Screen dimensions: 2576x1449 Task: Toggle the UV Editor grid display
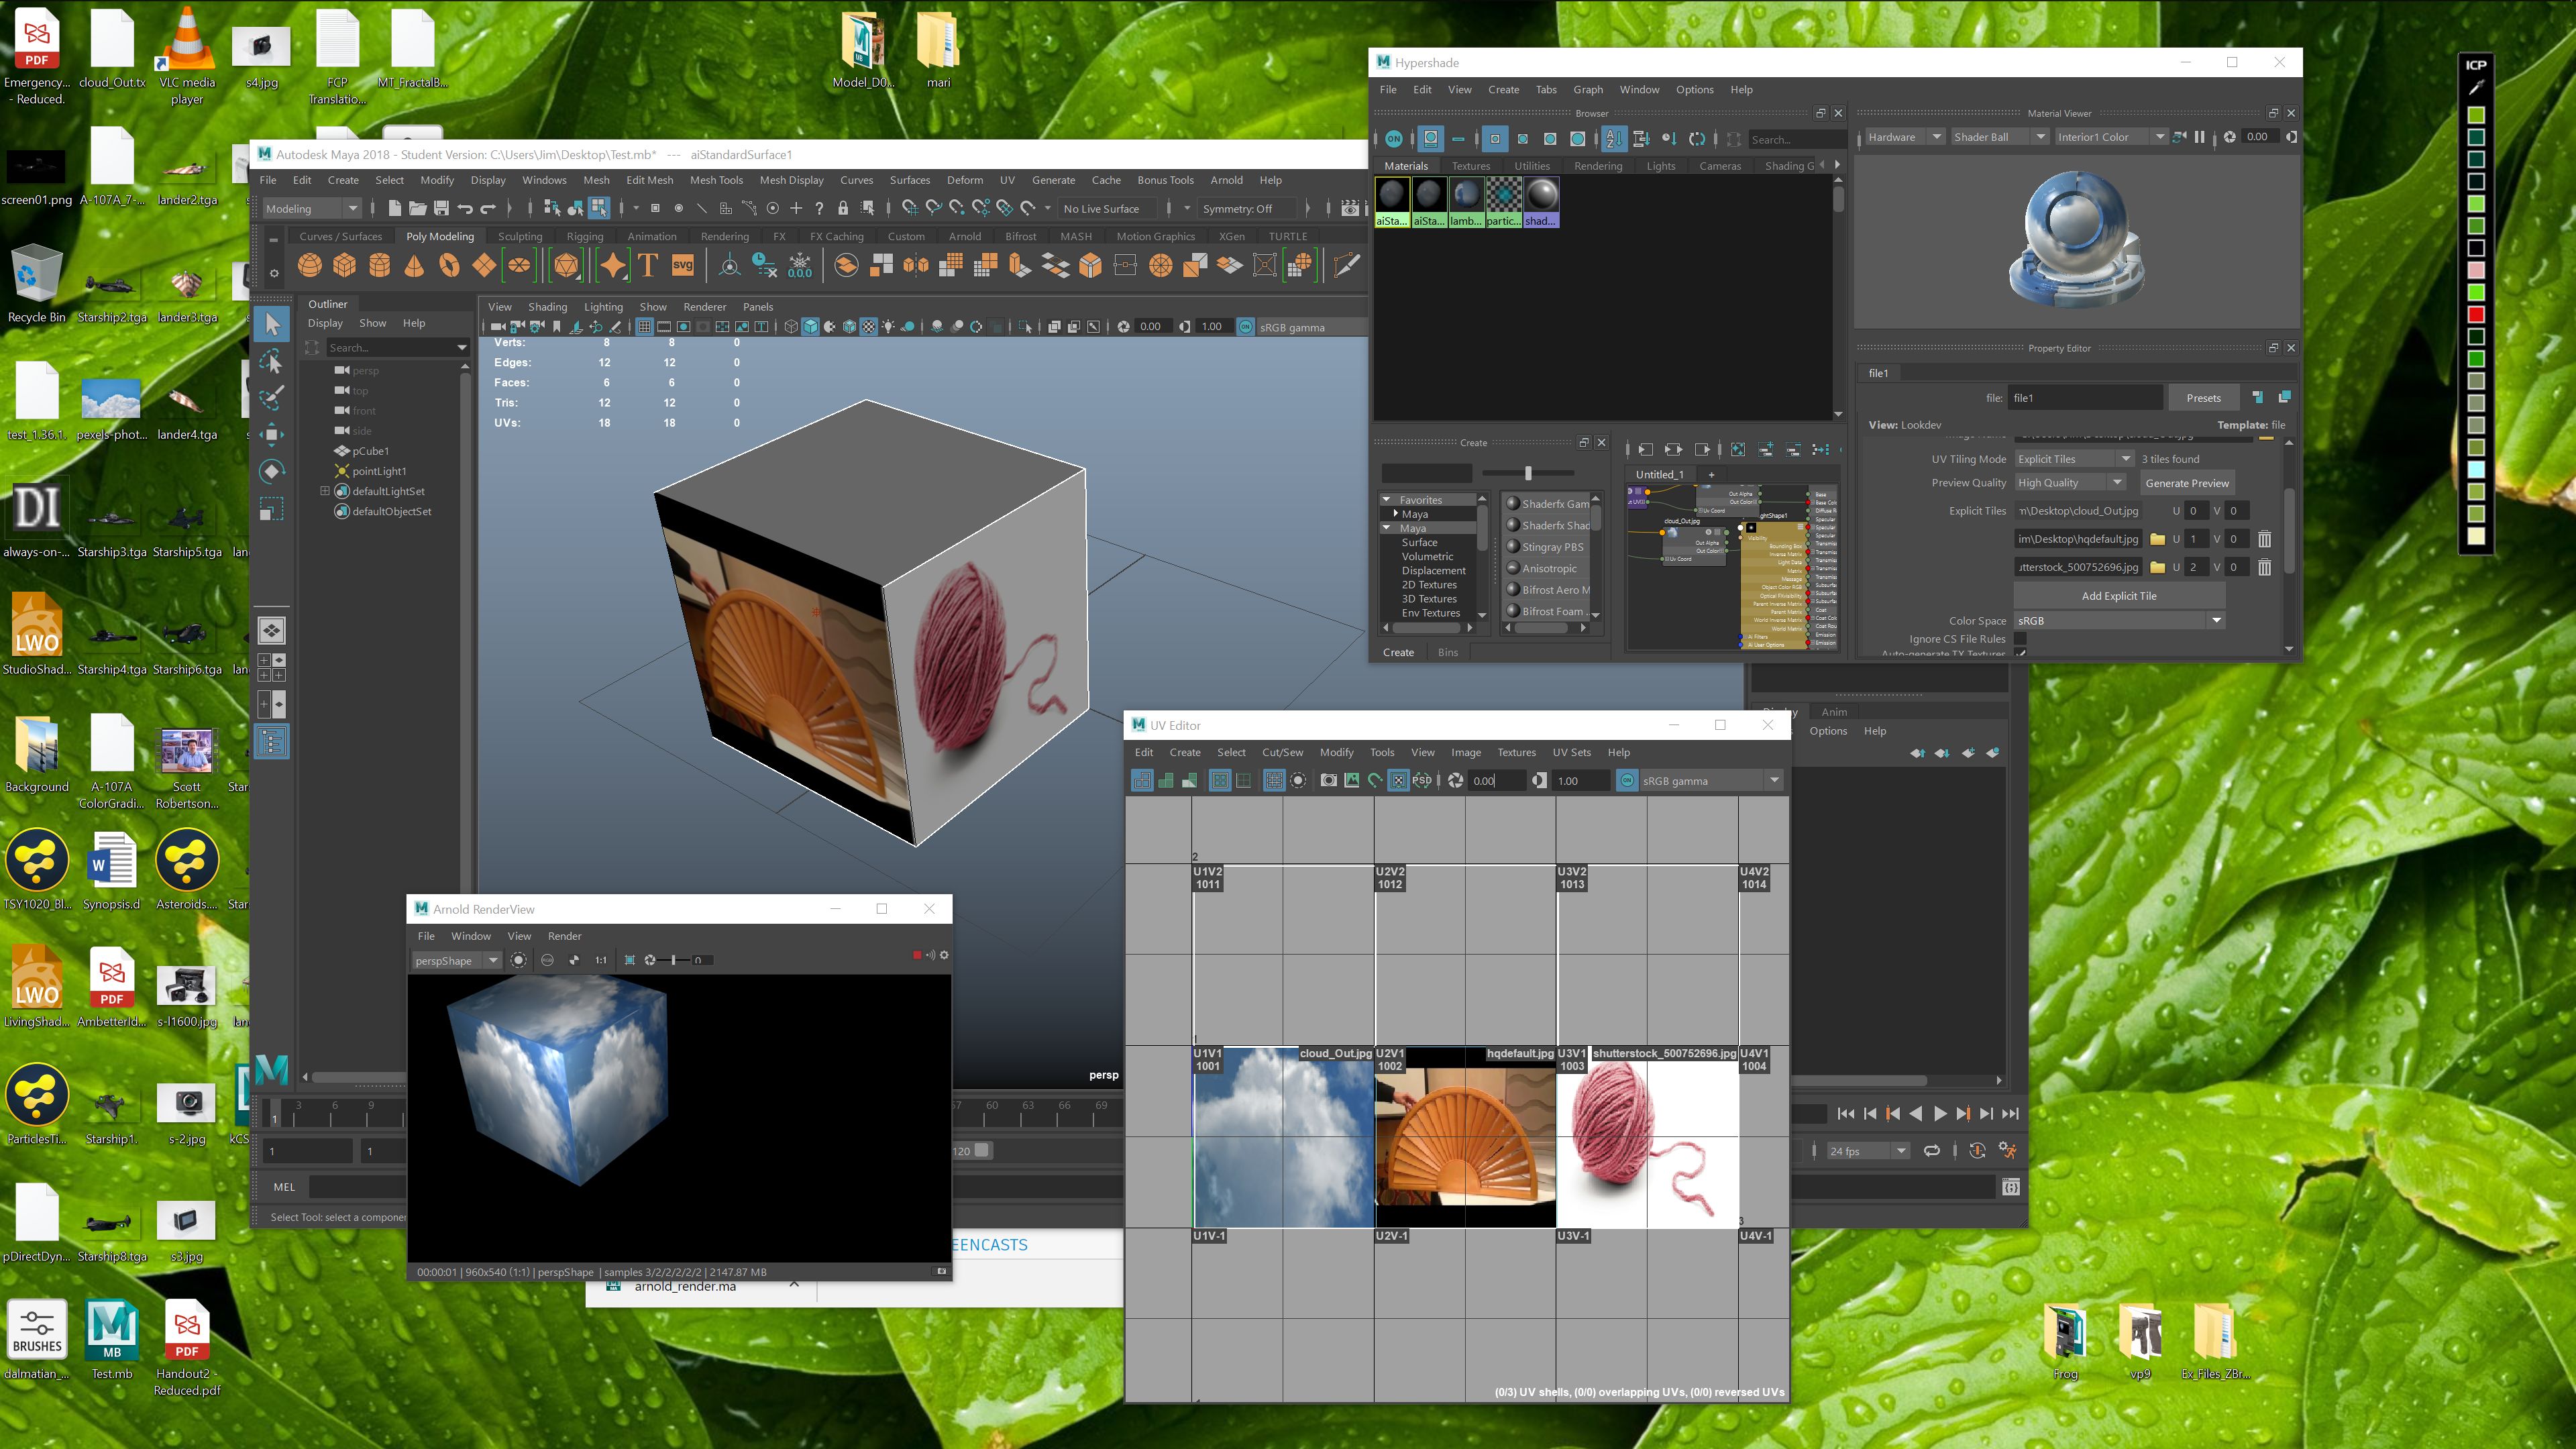click(x=1273, y=781)
